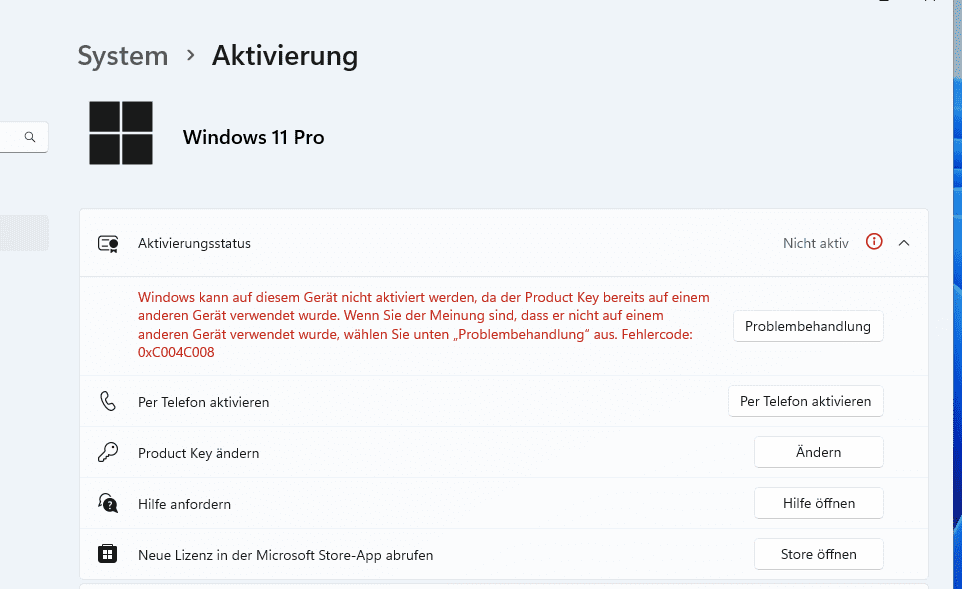Click the Microsoft Store icon

pyautogui.click(x=107, y=554)
